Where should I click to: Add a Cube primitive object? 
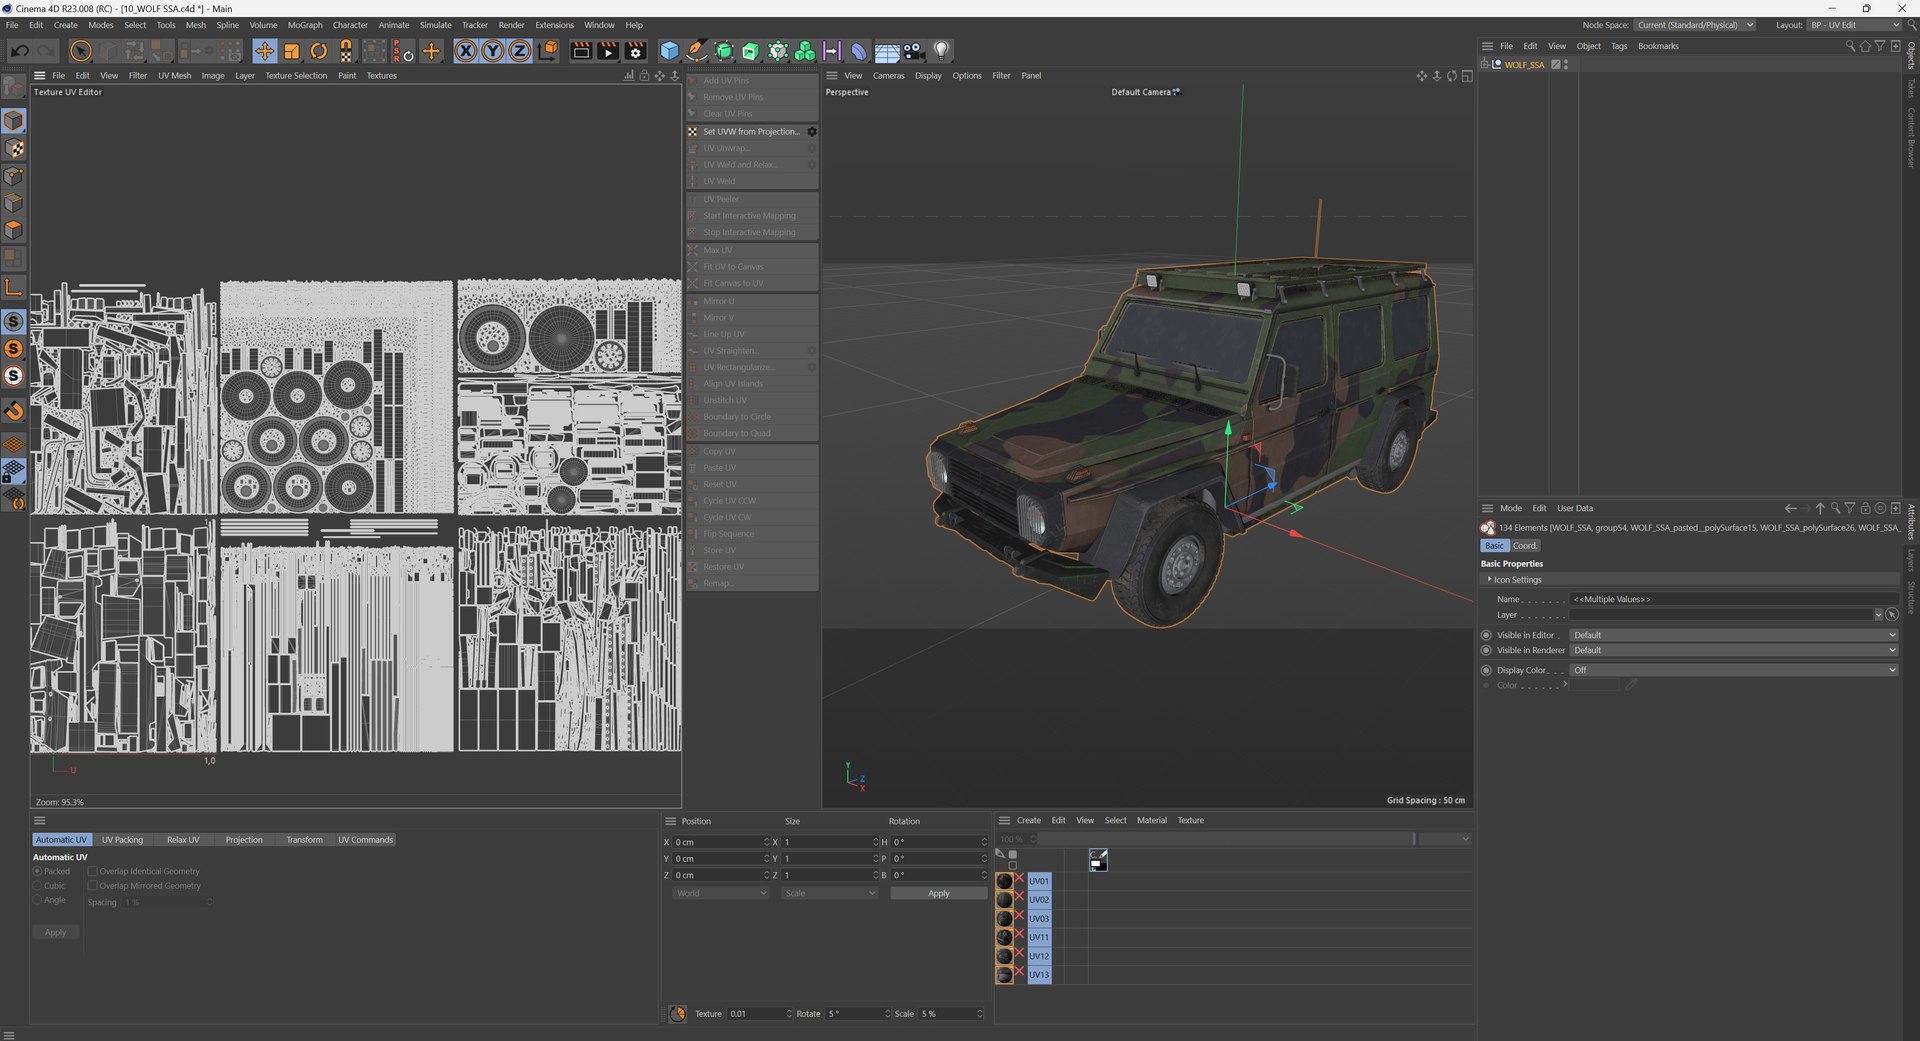[x=670, y=51]
